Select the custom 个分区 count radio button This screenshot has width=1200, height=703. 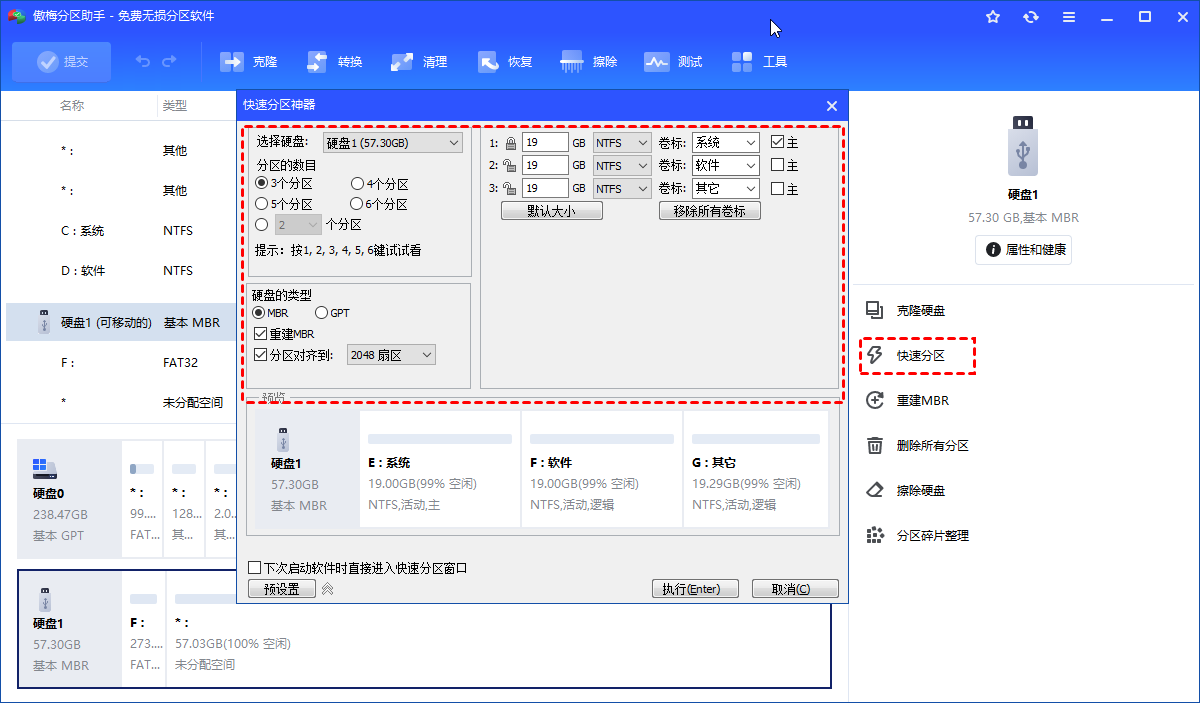262,225
